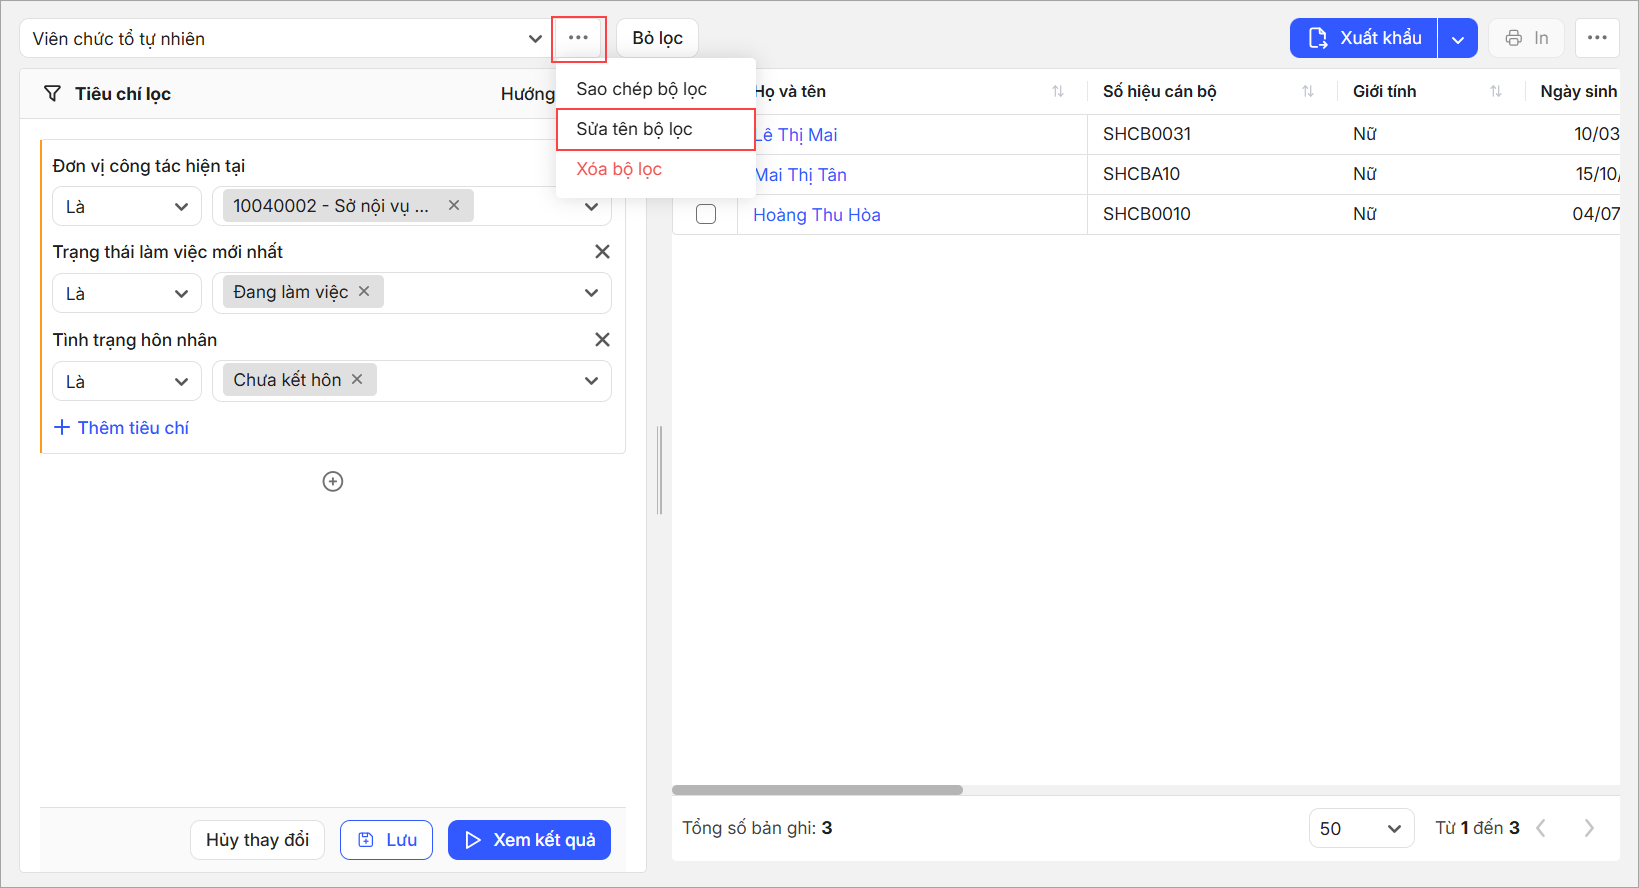The height and width of the screenshot is (888, 1639).
Task: Choose Xóa bộ lọc from menu
Action: click(619, 169)
